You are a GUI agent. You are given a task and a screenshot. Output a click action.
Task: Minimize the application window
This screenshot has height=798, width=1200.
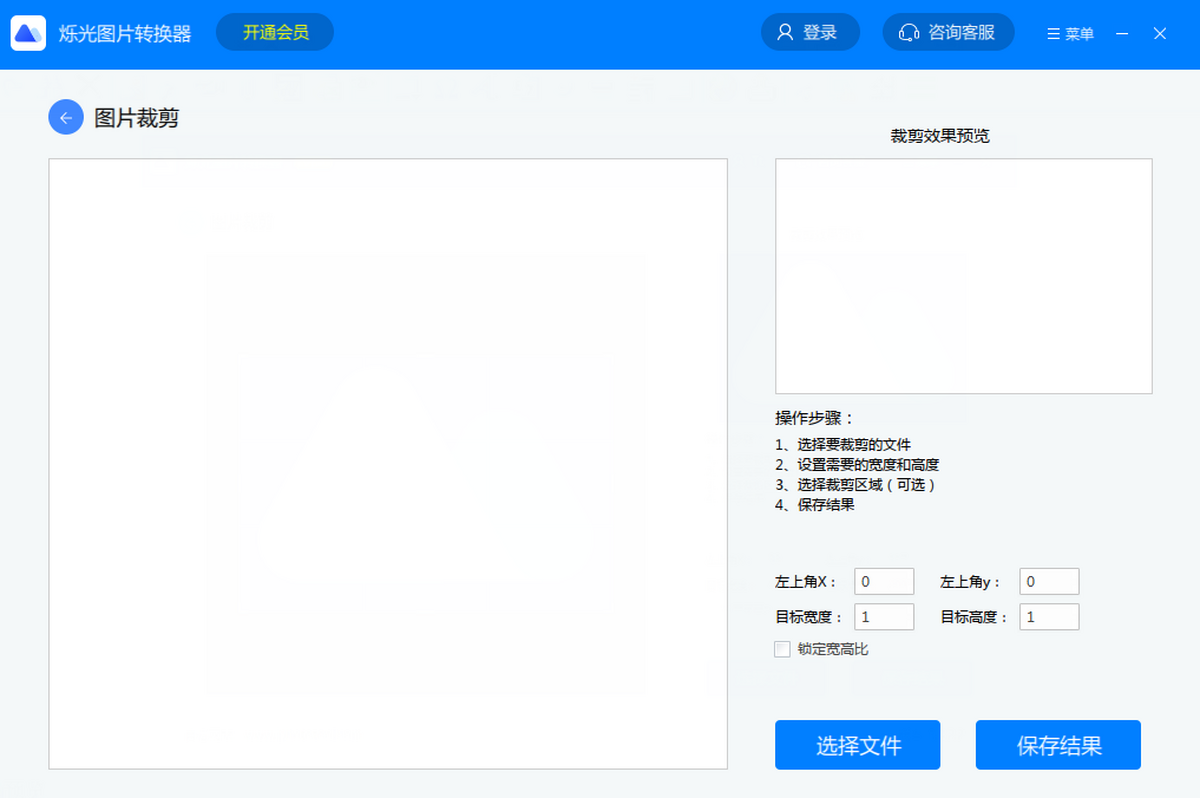click(1121, 33)
